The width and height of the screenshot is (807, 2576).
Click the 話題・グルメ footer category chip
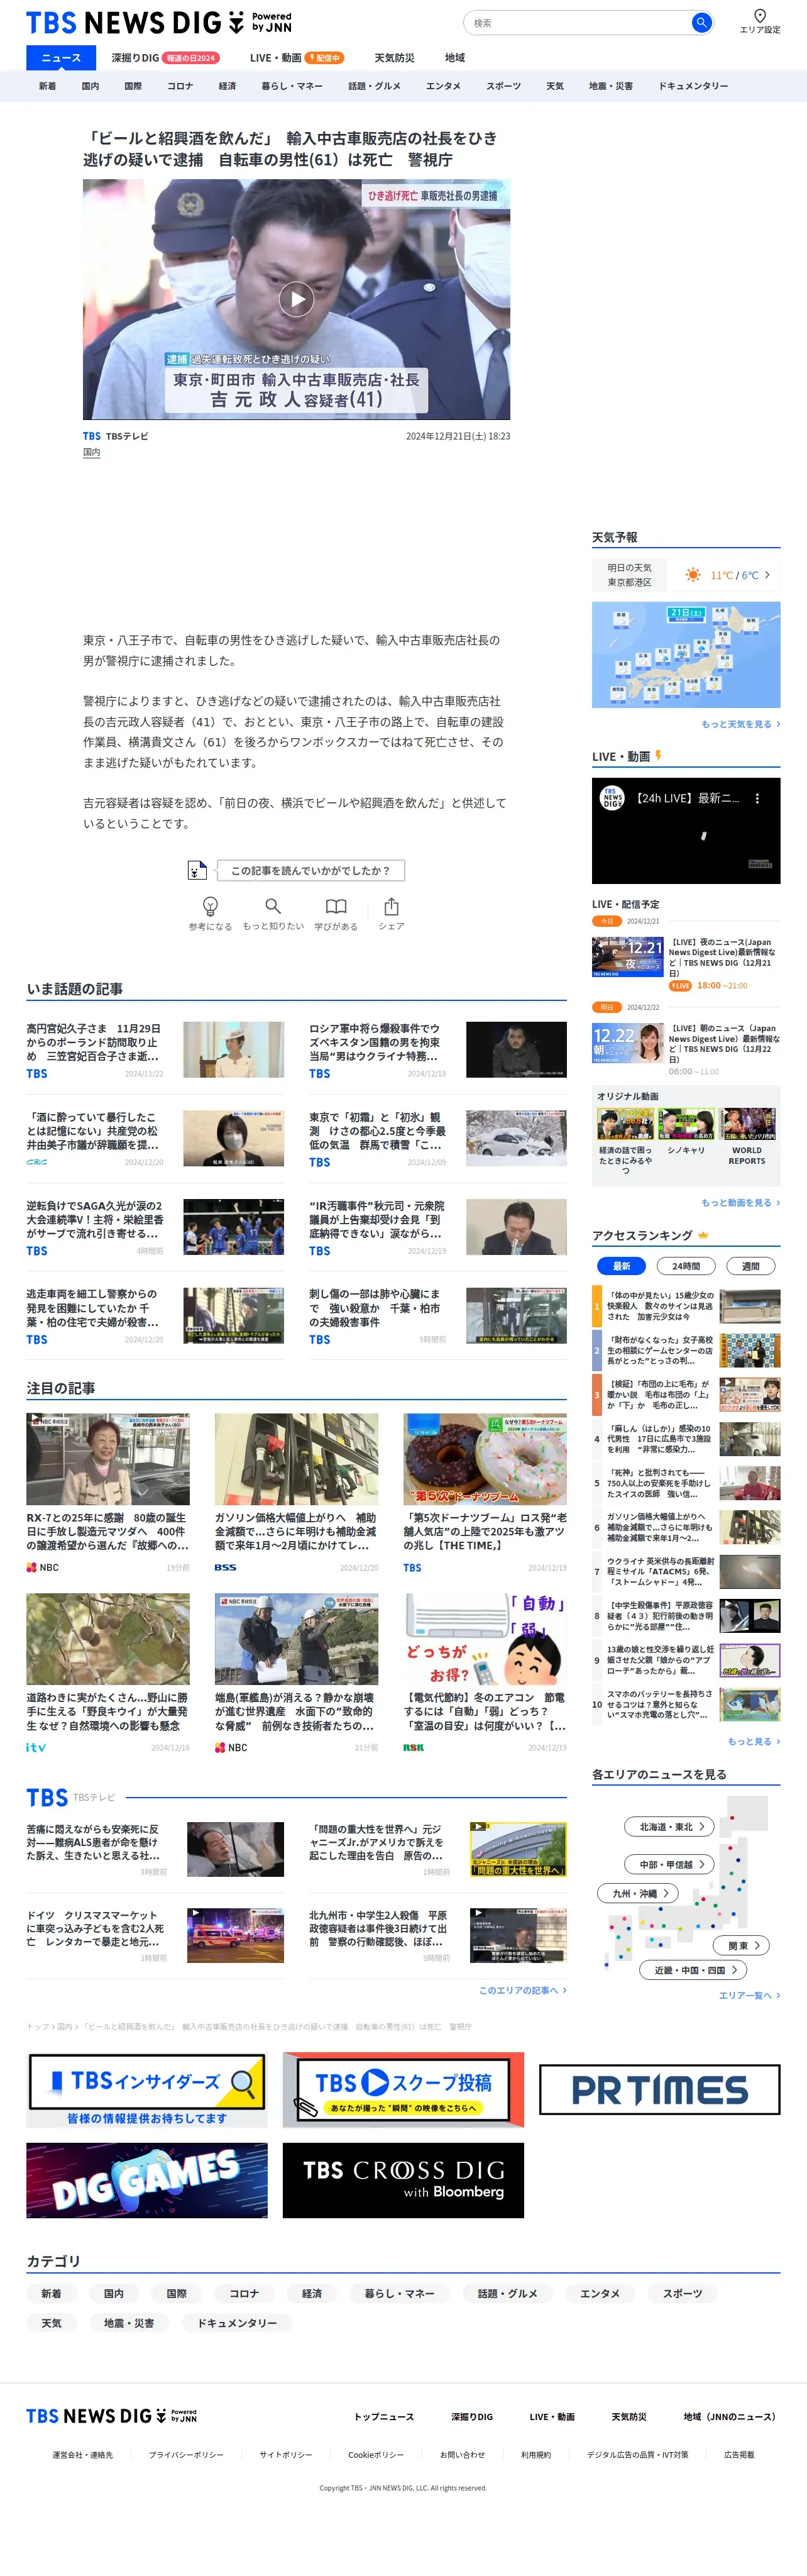pos(507,2293)
